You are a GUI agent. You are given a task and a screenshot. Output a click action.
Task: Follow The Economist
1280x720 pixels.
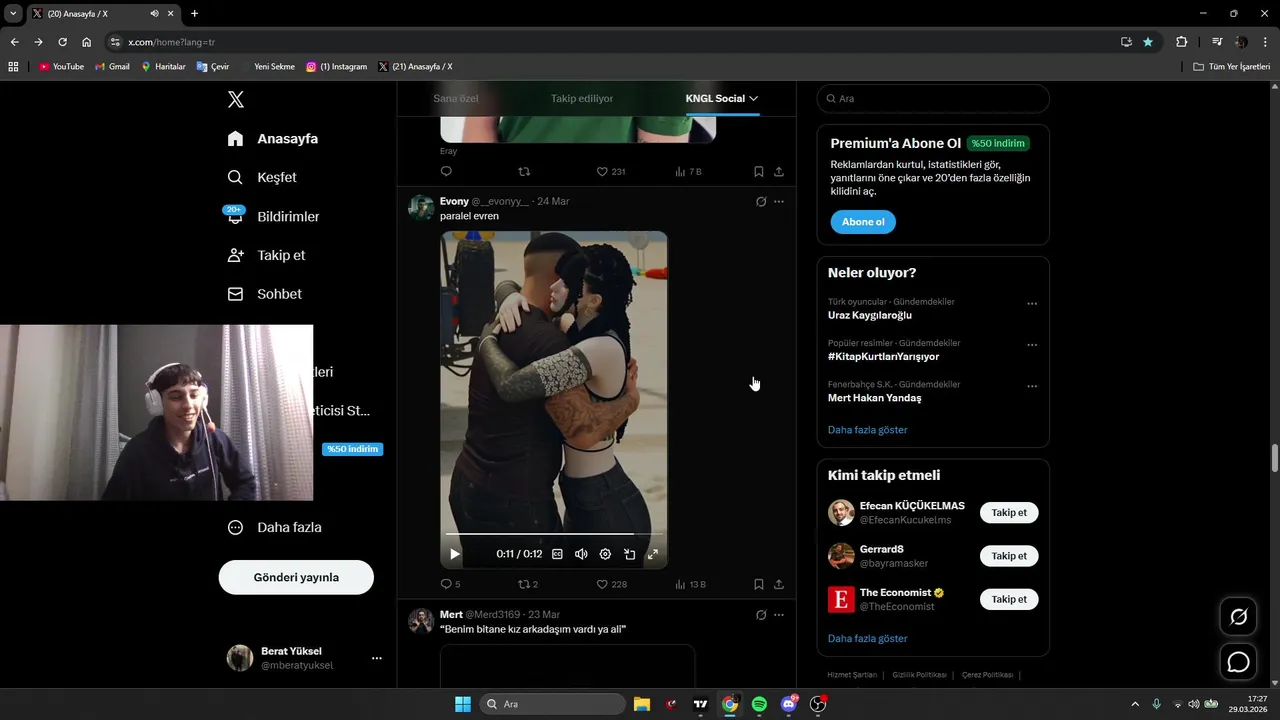1009,599
